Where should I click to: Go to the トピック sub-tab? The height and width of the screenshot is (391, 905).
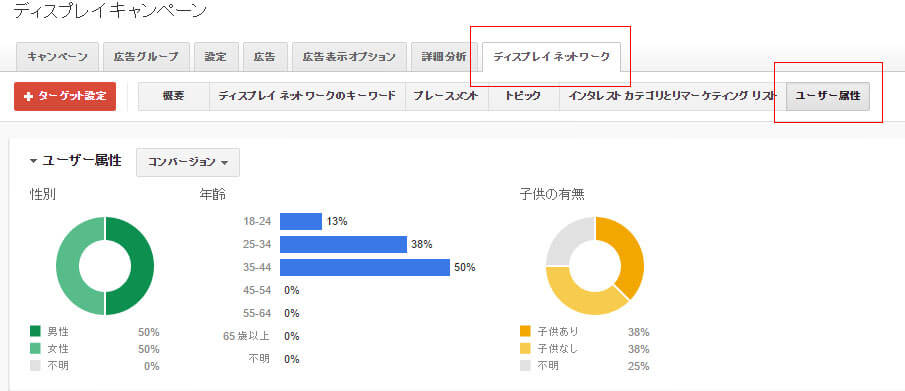[523, 96]
